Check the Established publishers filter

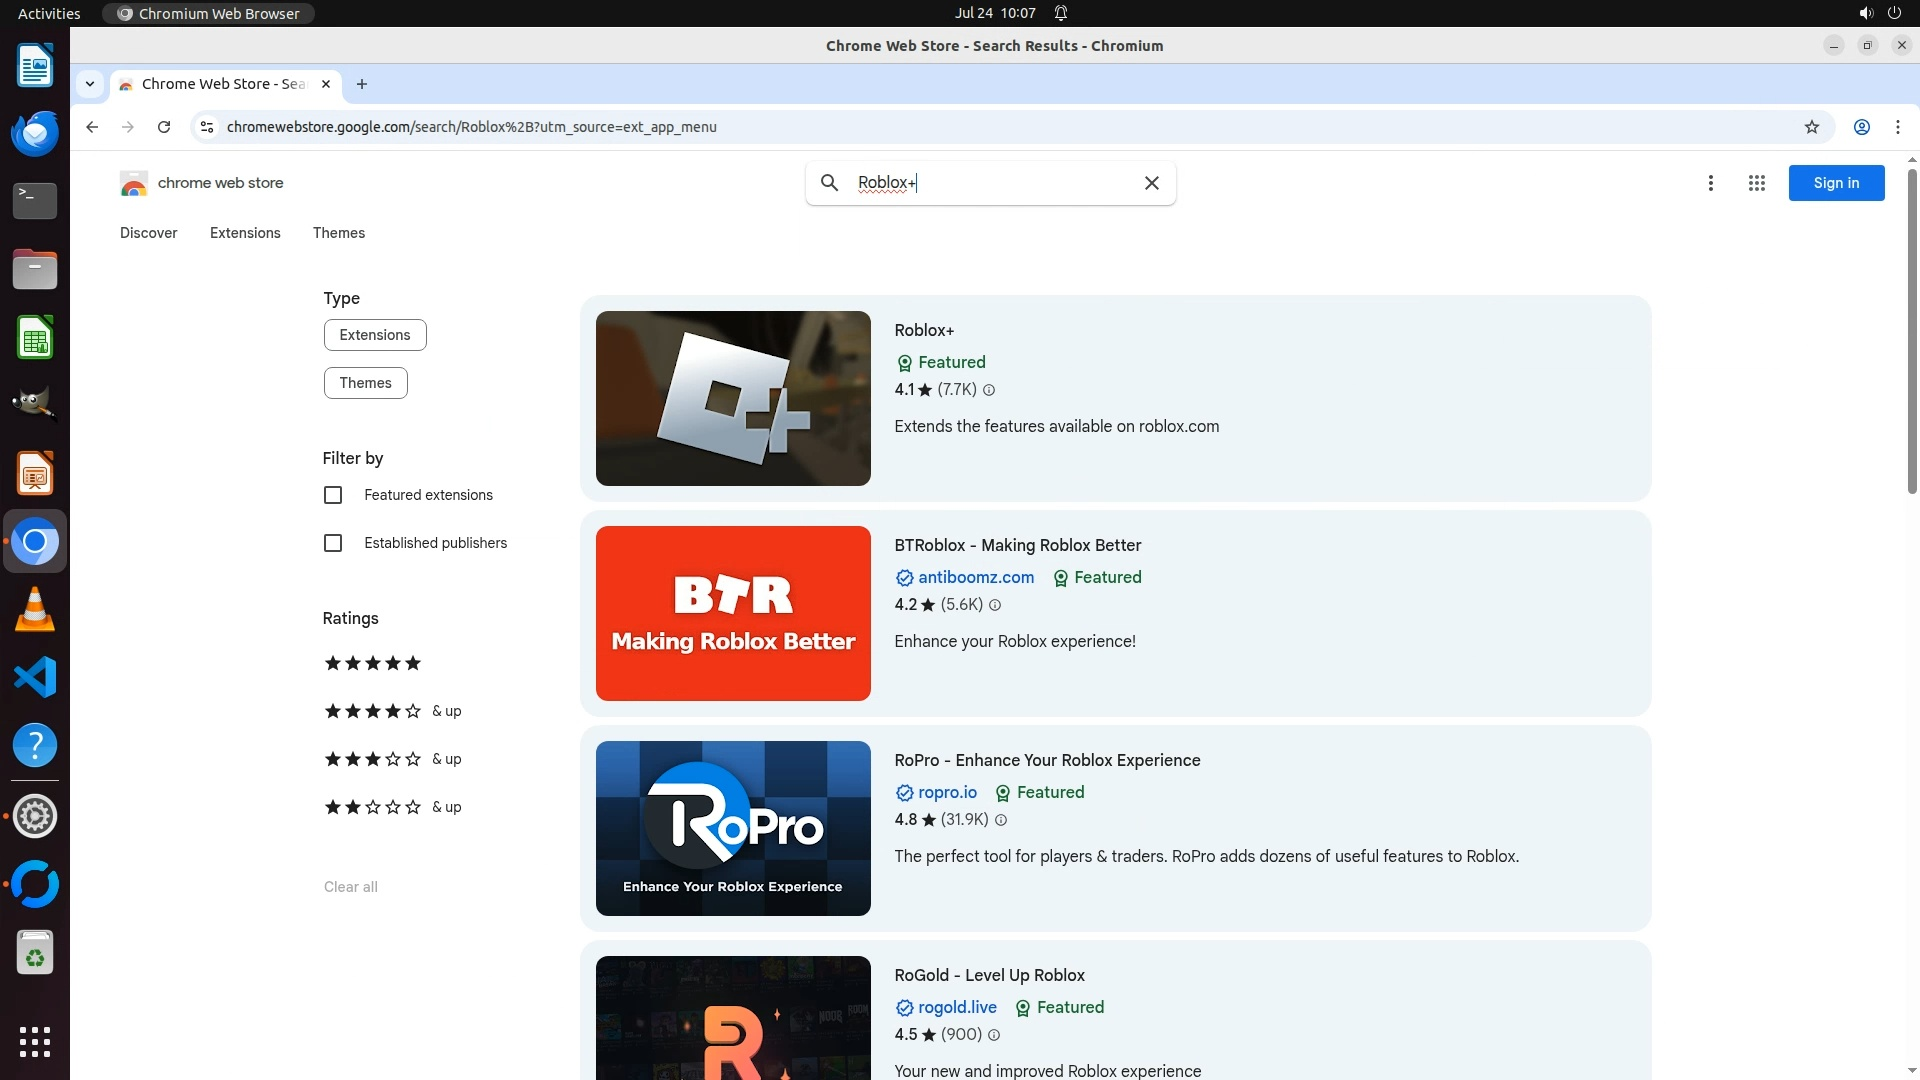coord(333,543)
